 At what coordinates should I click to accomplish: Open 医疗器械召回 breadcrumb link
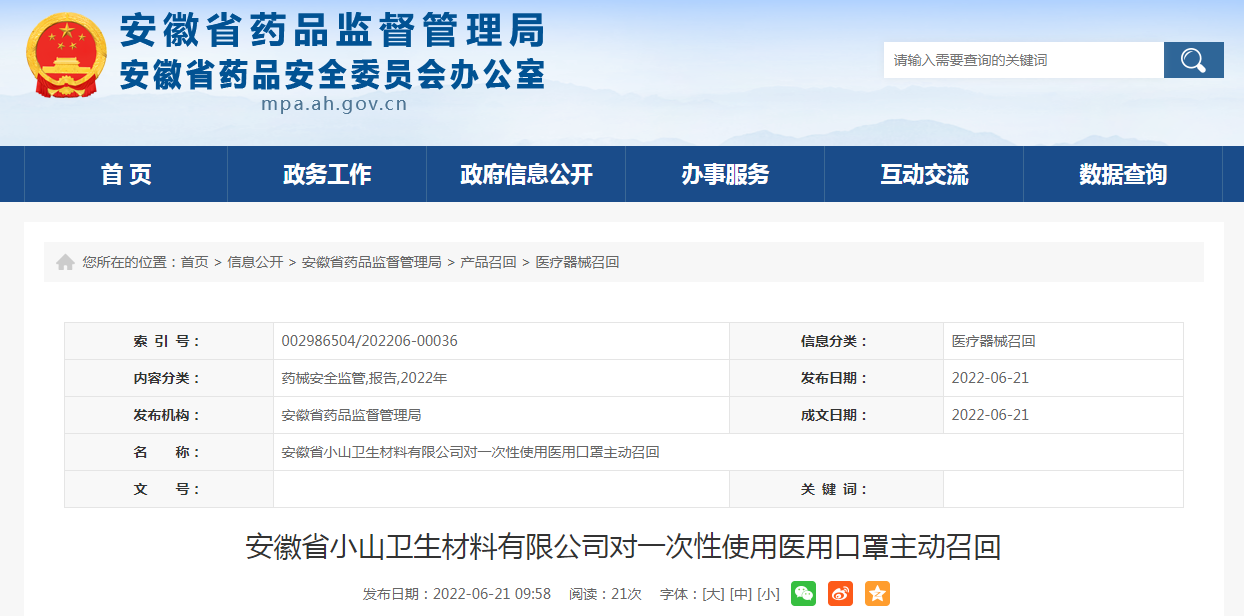pyautogui.click(x=577, y=262)
